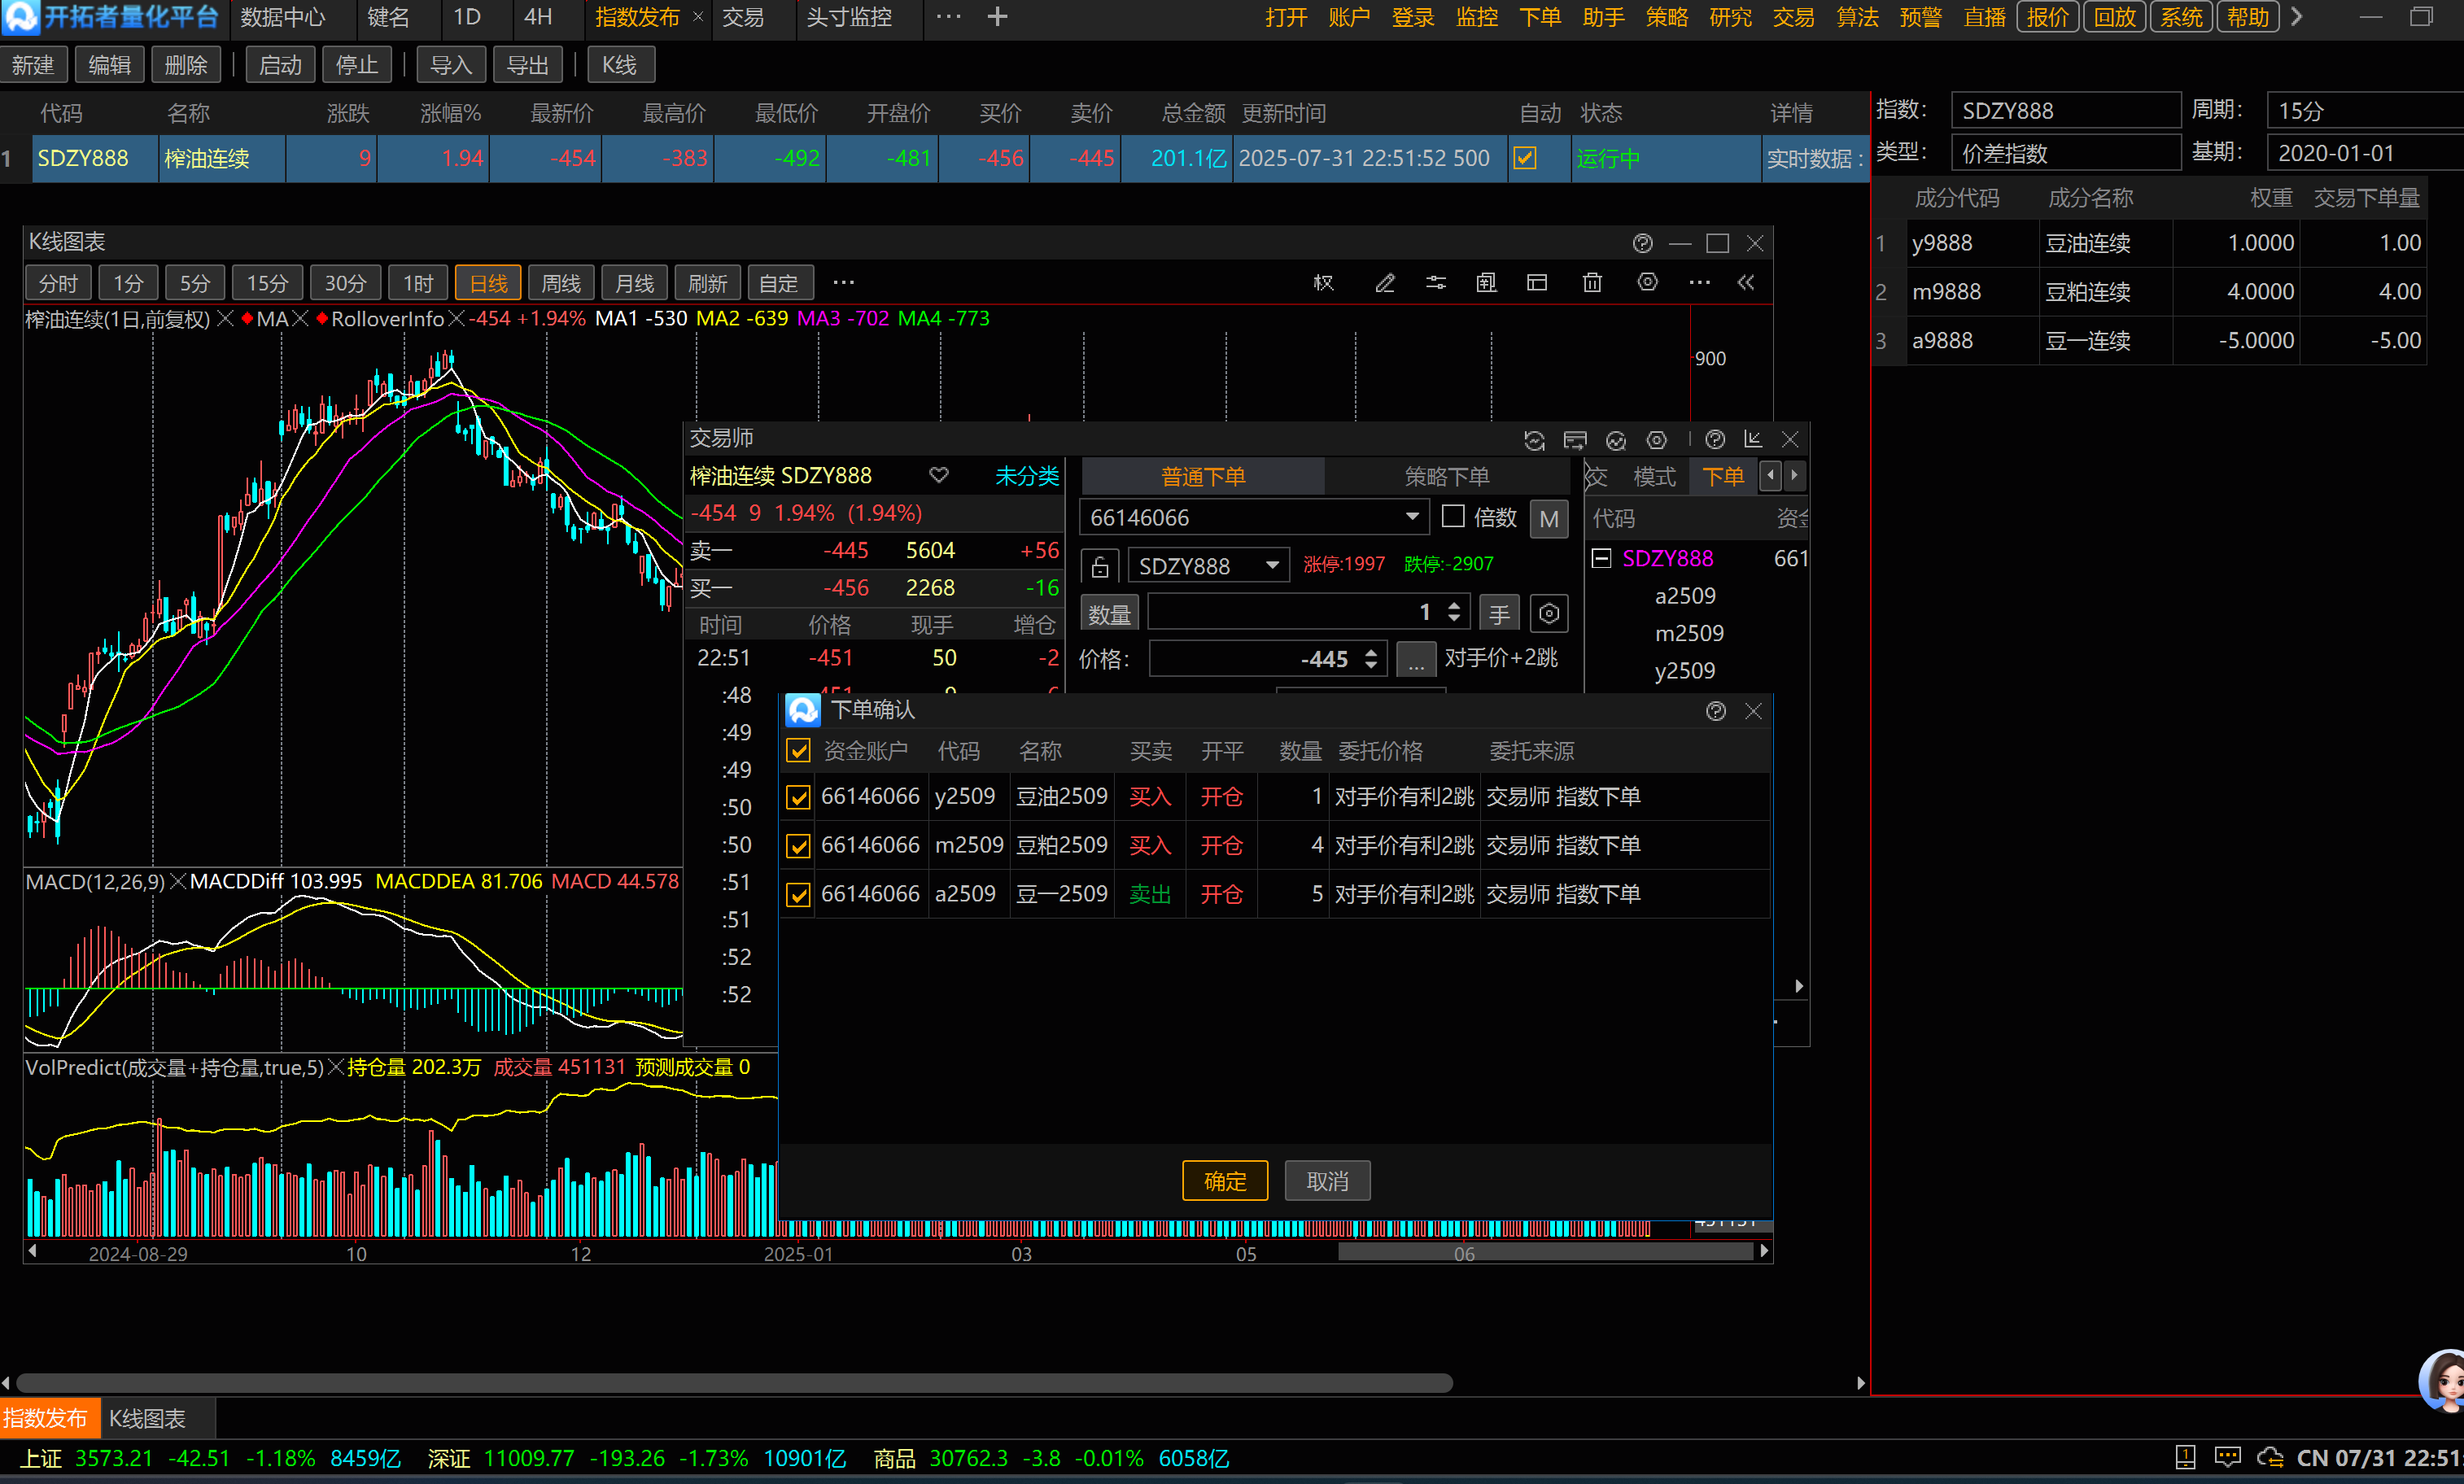Remove the MACD(12,26,9) indicator with its X

(x=178, y=882)
